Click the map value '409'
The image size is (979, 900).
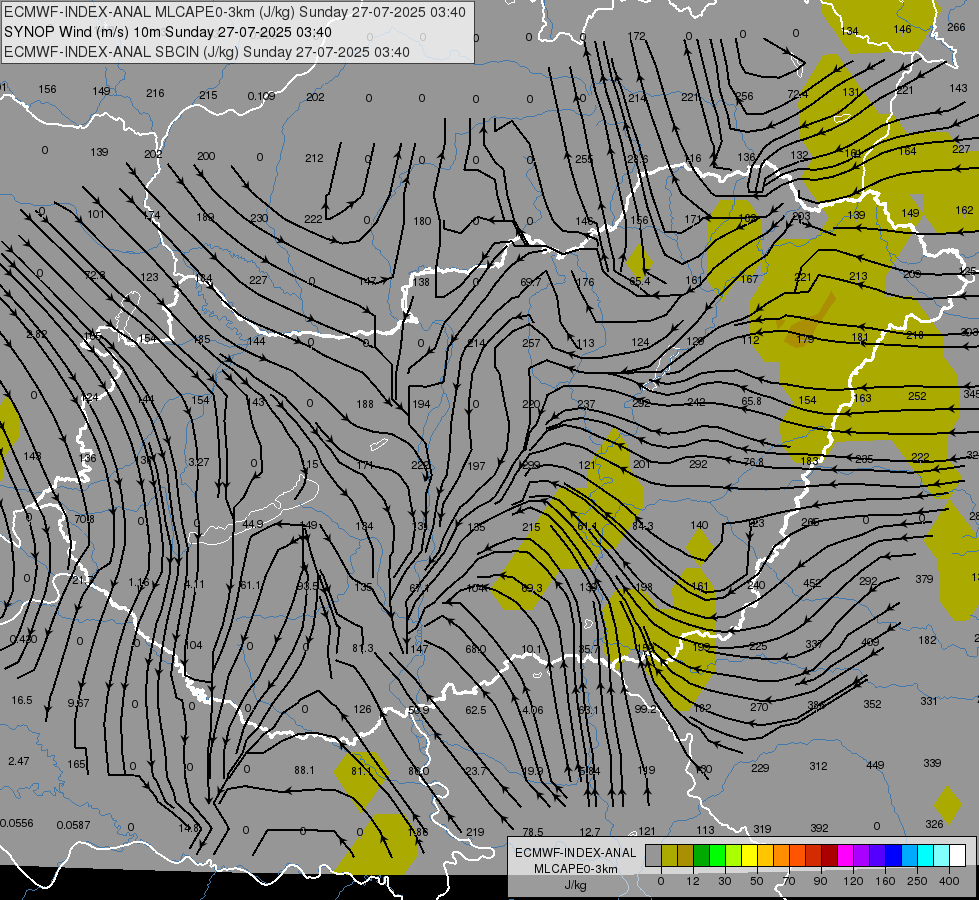click(870, 642)
